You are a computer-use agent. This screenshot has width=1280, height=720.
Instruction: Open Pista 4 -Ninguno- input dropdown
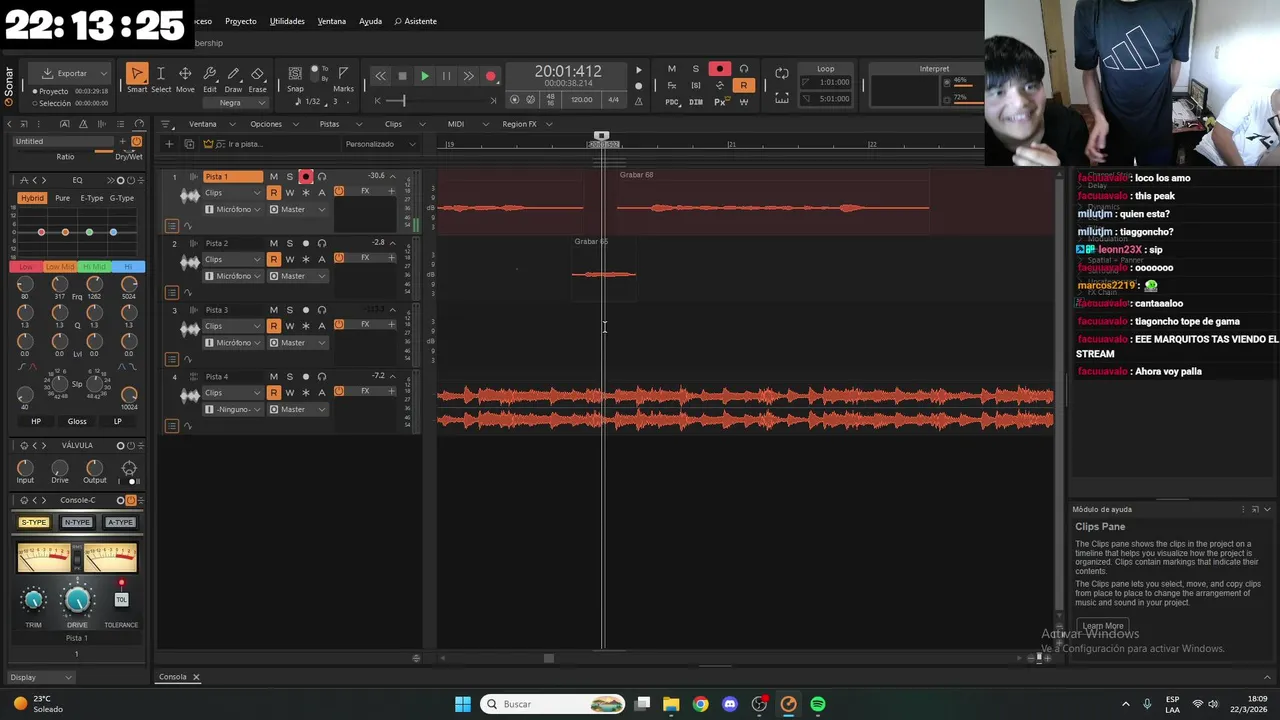233,409
